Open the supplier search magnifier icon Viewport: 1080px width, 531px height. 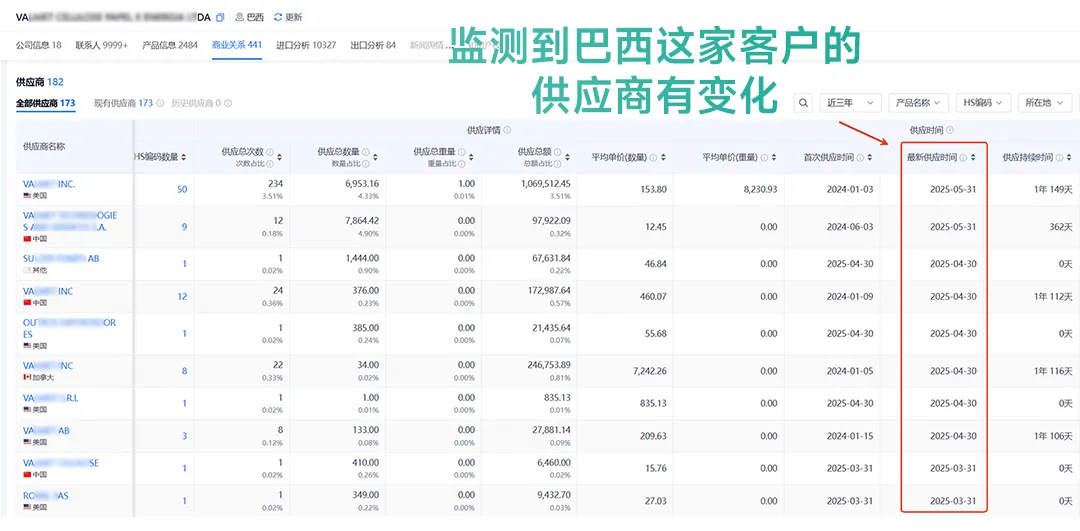click(x=803, y=103)
